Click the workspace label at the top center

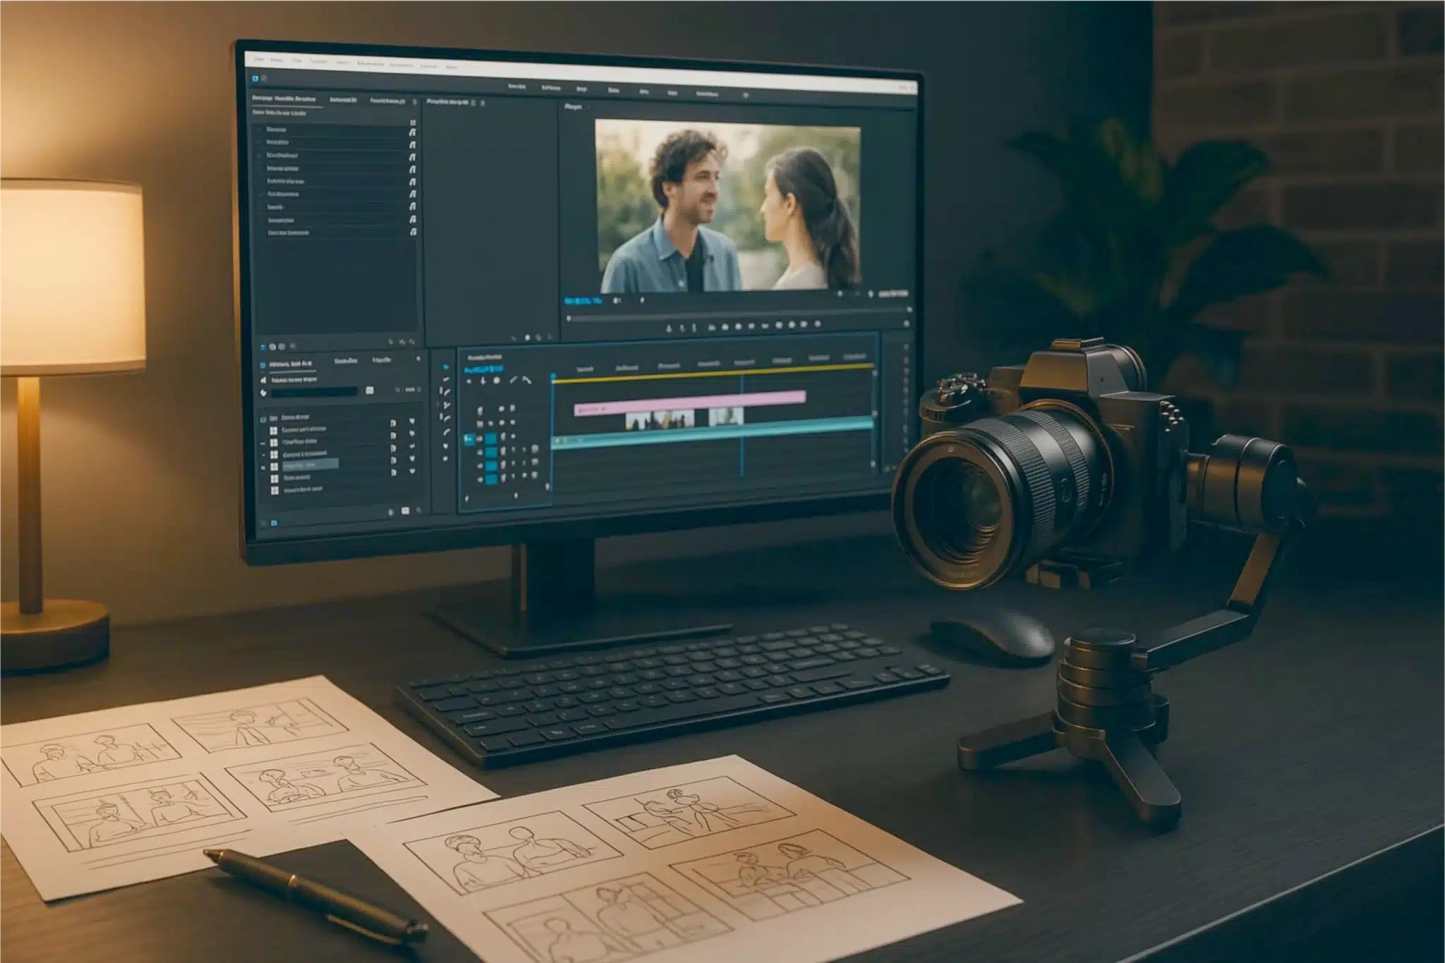pos(582,88)
